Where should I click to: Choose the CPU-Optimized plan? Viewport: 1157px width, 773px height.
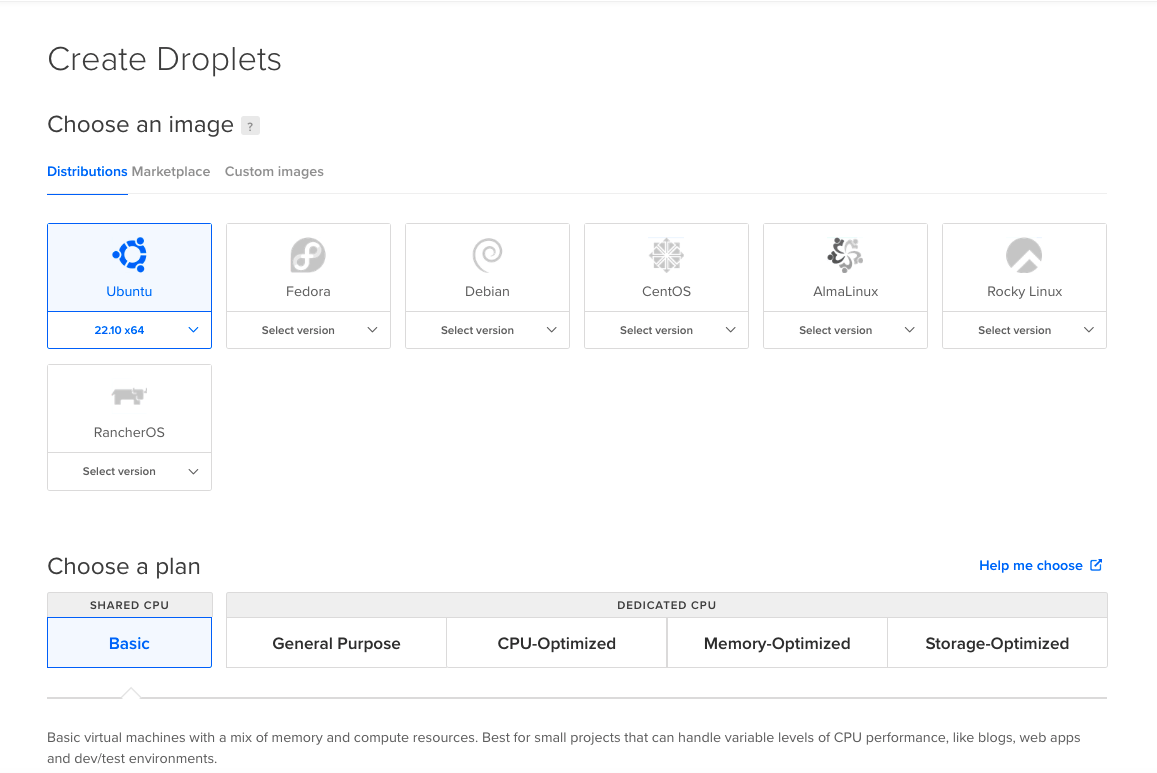click(556, 643)
